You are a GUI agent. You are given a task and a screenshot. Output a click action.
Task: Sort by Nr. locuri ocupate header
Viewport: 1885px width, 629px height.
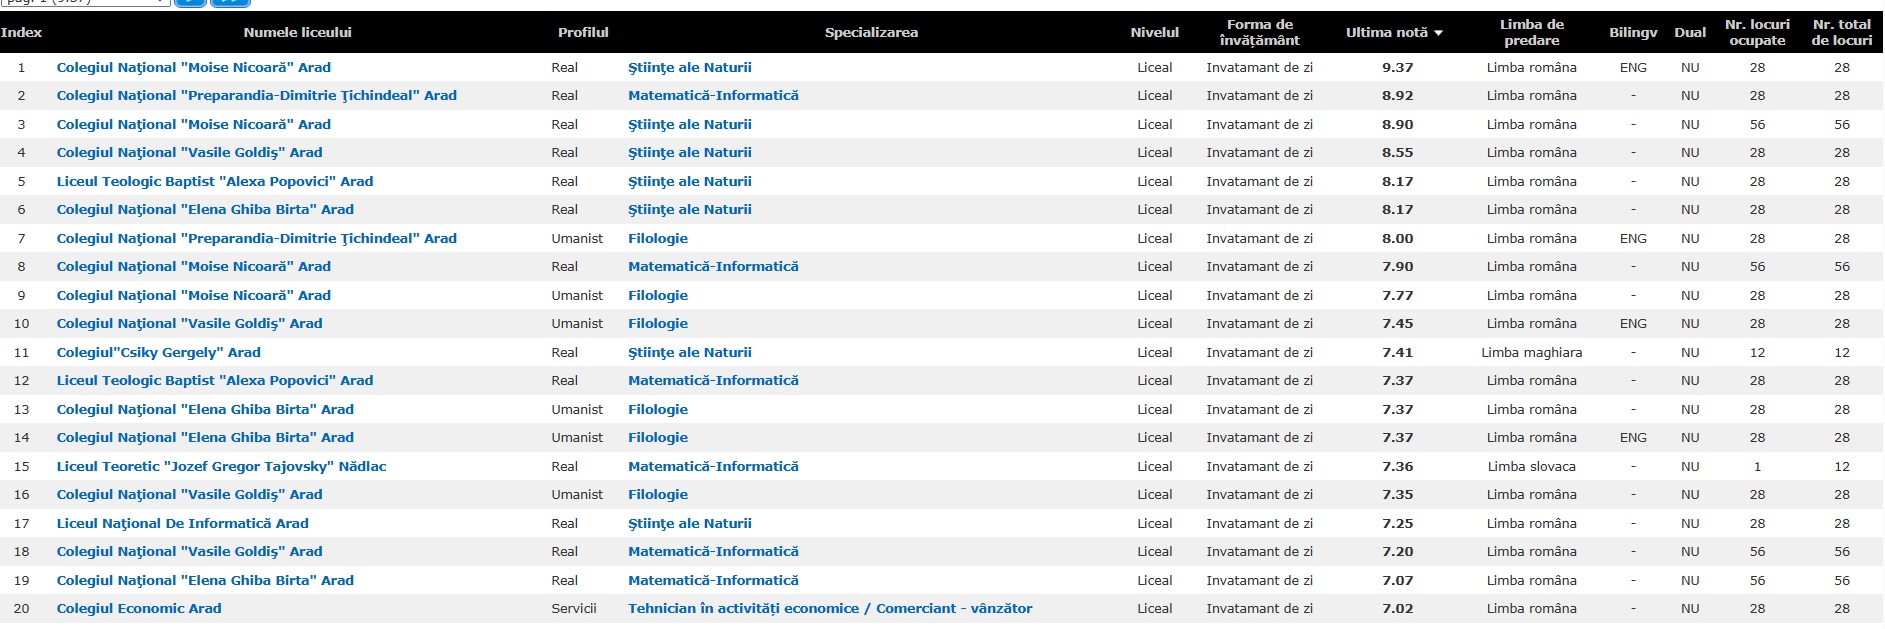pos(1757,32)
